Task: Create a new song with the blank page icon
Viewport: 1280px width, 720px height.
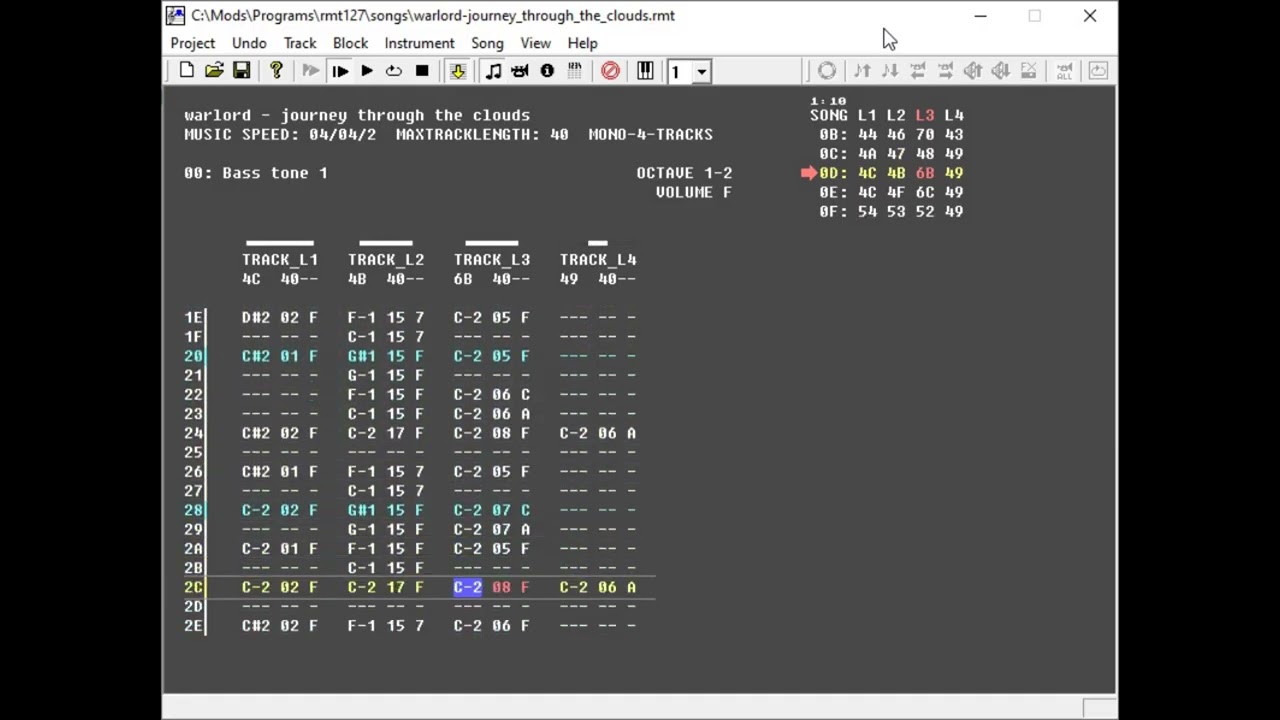Action: tap(187, 71)
